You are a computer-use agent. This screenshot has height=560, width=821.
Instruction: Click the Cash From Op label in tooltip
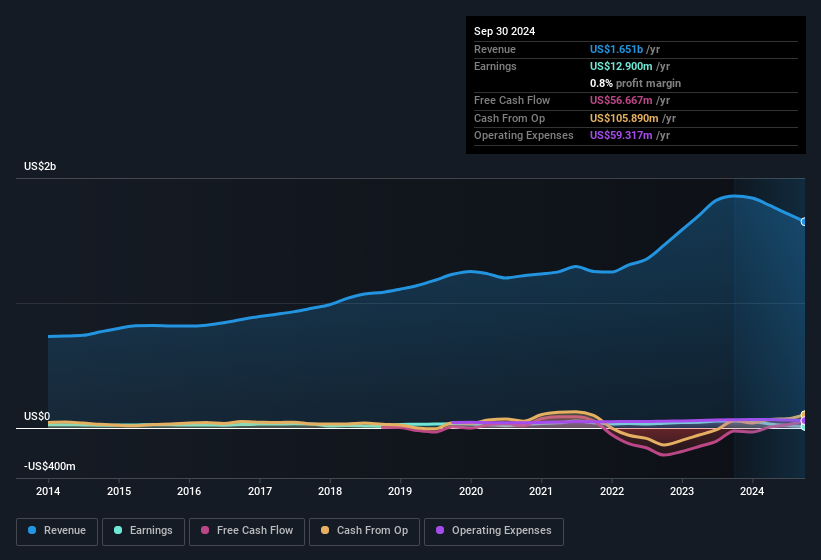509,118
